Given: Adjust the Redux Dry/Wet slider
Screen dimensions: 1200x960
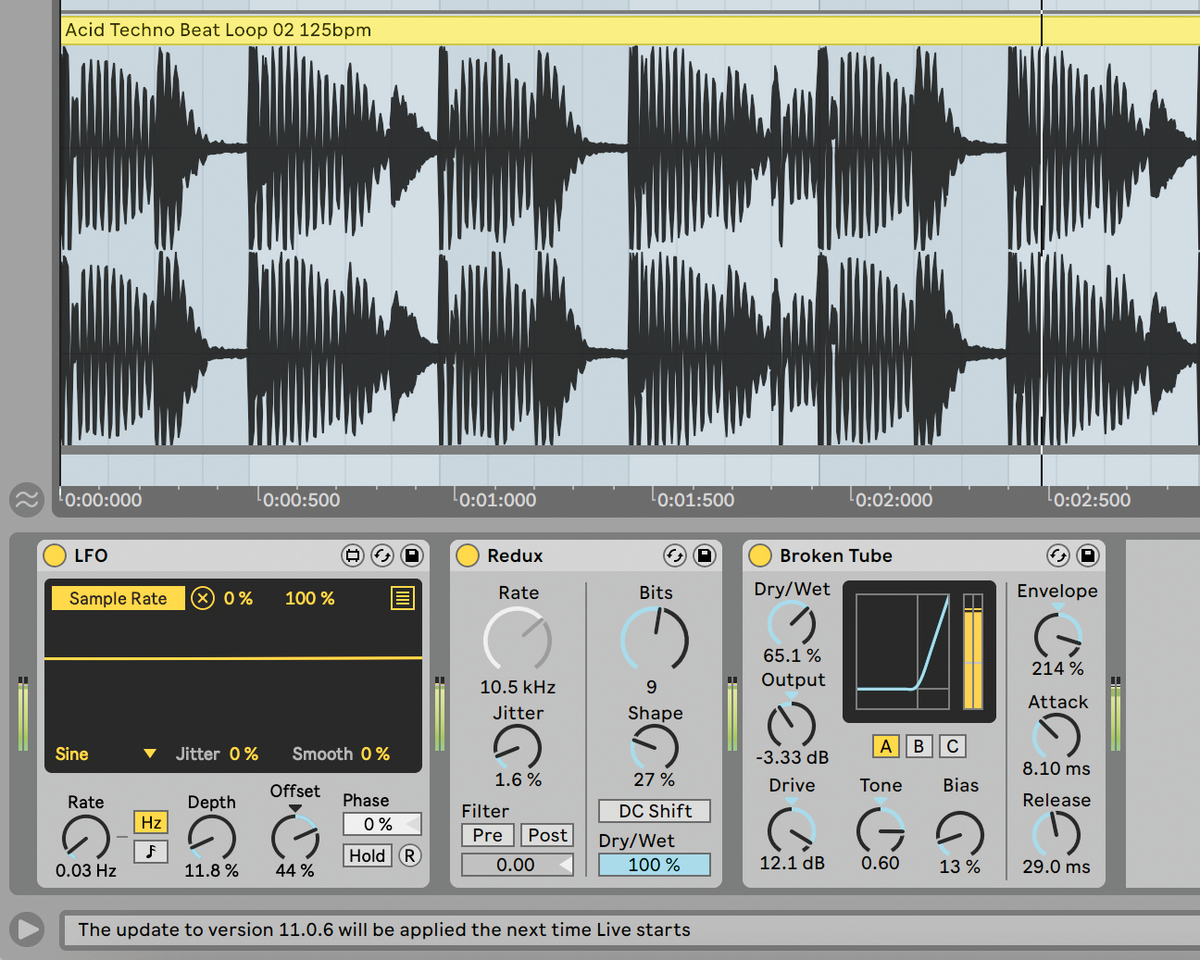Looking at the screenshot, I should pos(654,865).
